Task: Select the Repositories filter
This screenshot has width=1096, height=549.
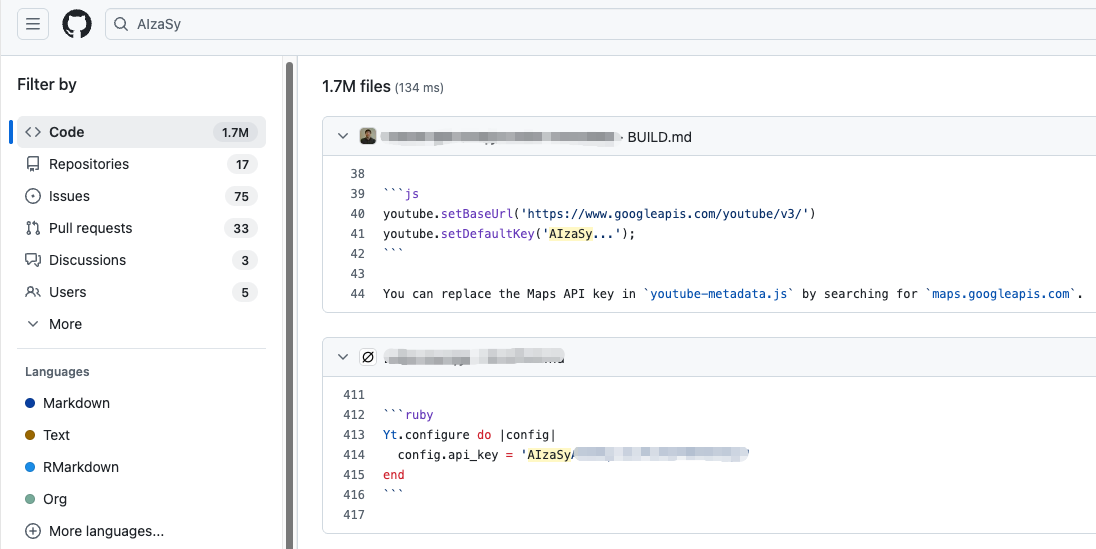Action: point(89,164)
